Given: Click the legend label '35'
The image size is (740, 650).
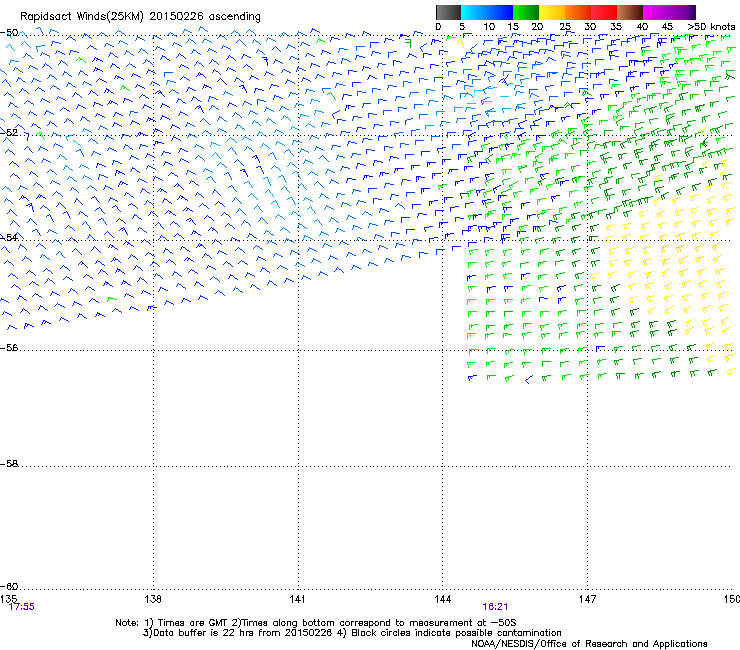Looking at the screenshot, I should 616,27.
